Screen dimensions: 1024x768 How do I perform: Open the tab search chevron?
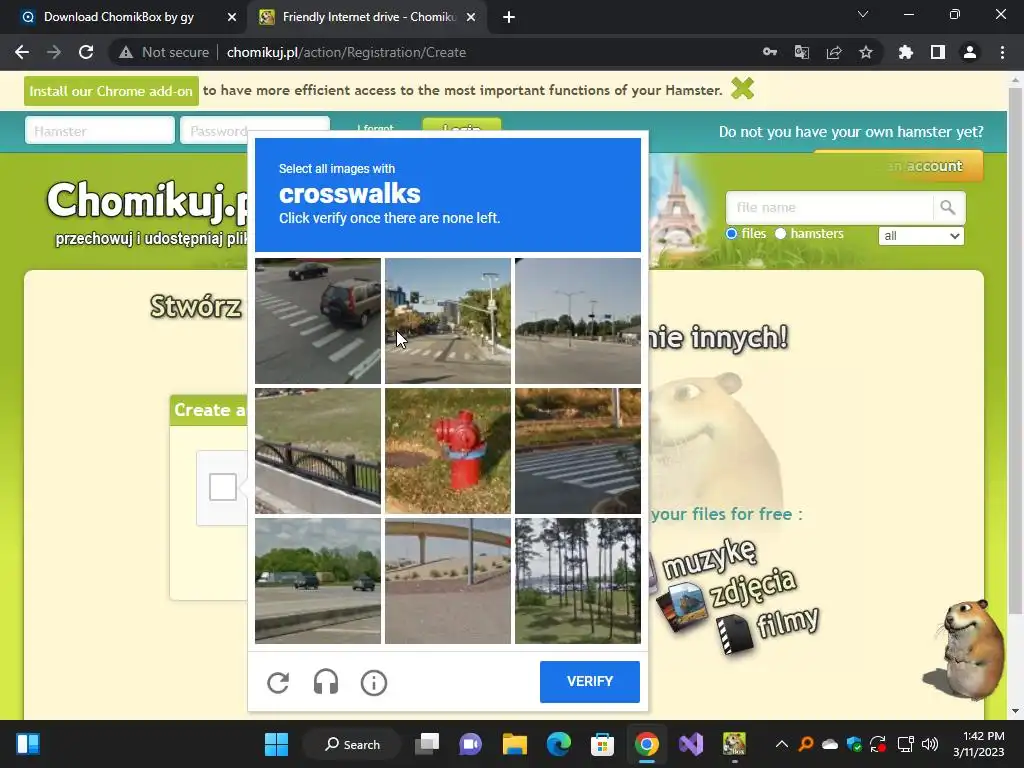click(863, 14)
